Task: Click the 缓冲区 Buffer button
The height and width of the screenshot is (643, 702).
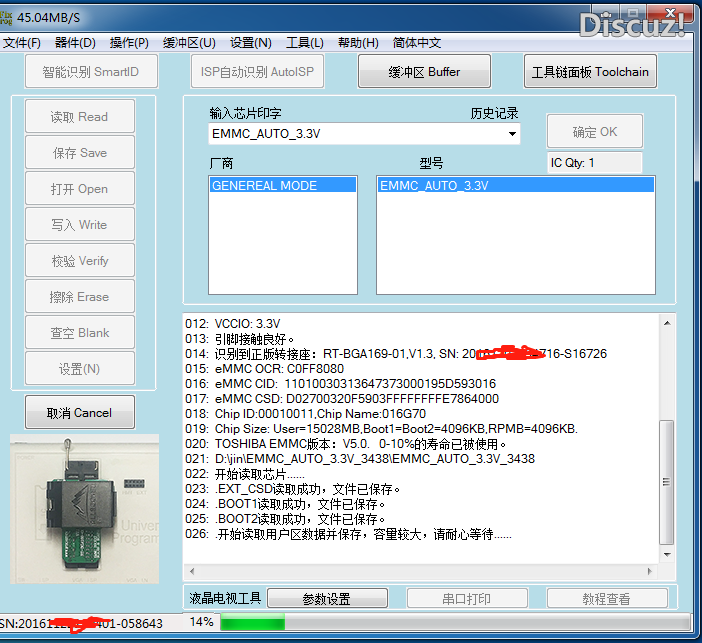Action: click(425, 72)
